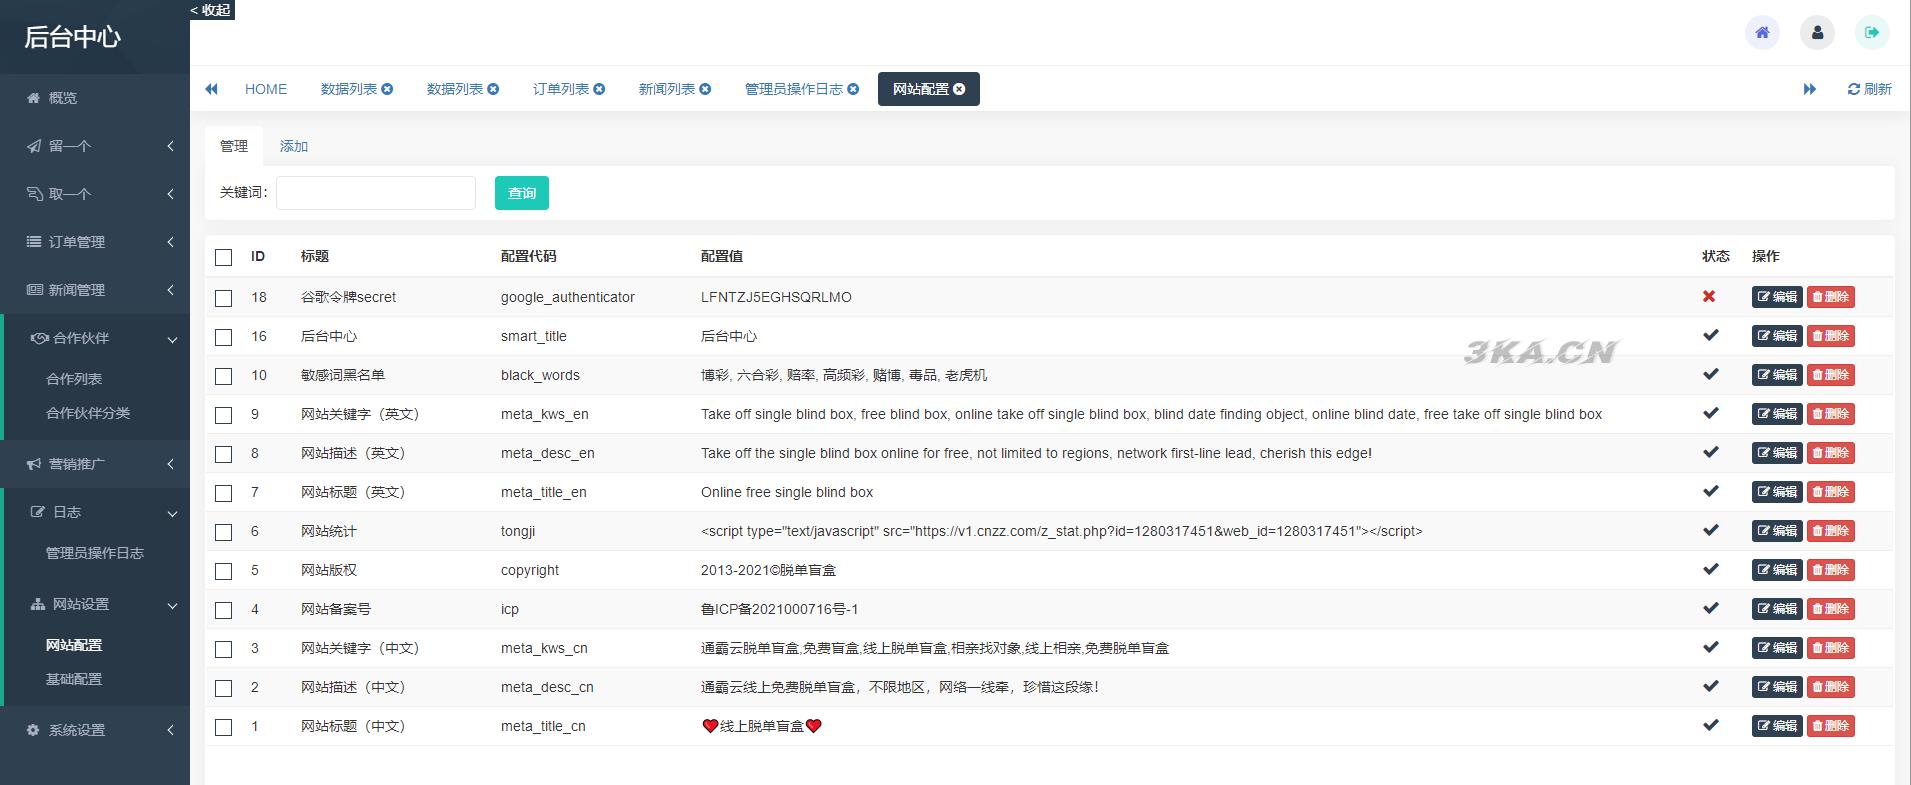Close the 网站配置 tab via its x icon
Screen dimensions: 1911x785
point(959,89)
